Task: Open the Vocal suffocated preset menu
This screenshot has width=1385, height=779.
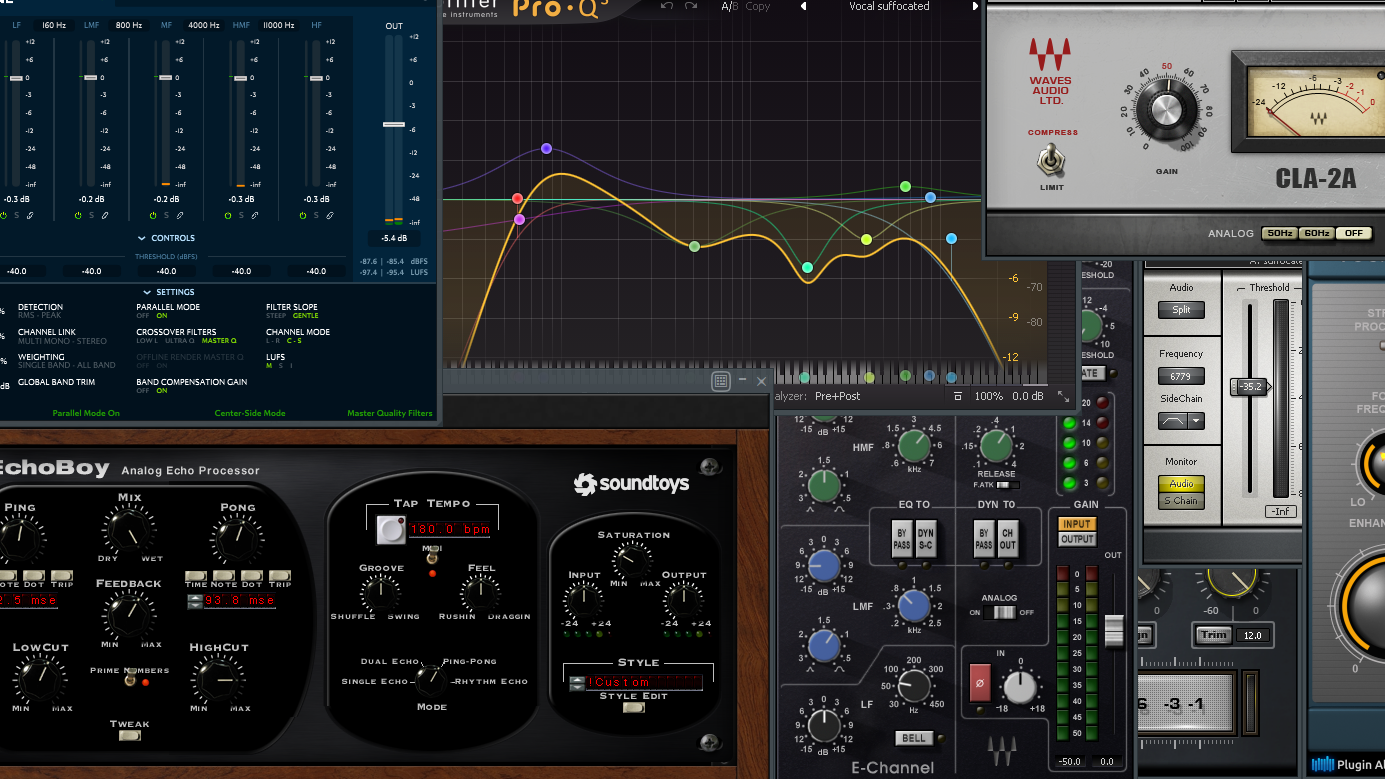Action: pyautogui.click(x=889, y=6)
